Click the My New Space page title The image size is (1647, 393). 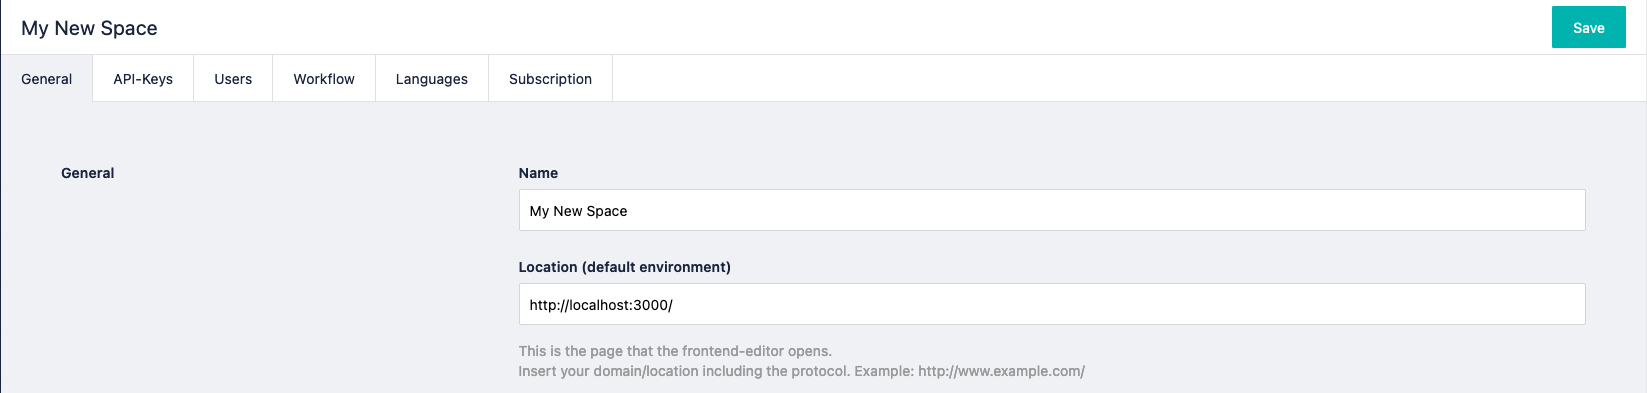click(x=89, y=28)
